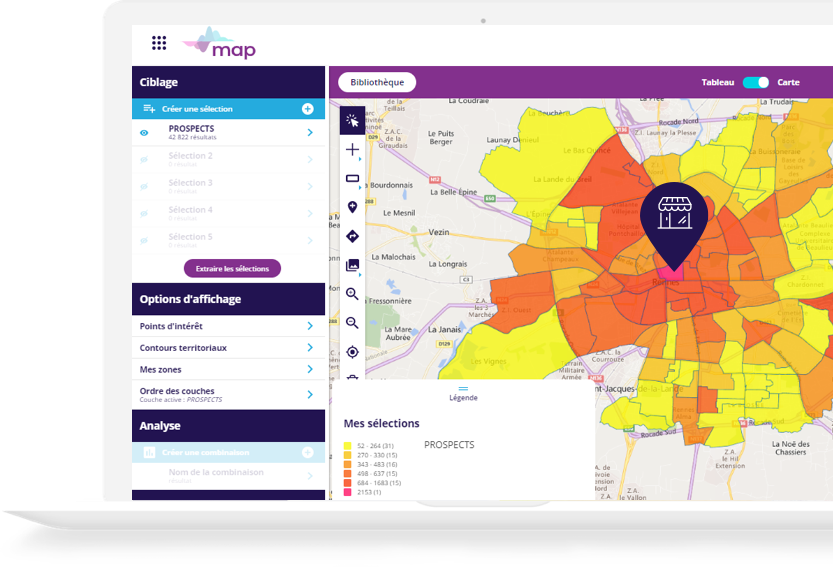Viewport: 833px width, 567px height.
Task: Click the add location pin tool
Action: pyautogui.click(x=352, y=207)
